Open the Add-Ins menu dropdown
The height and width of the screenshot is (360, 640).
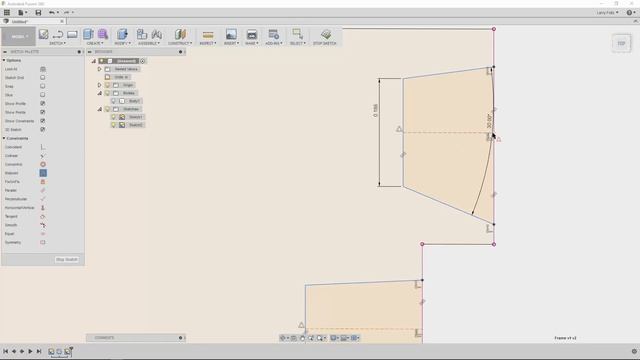[274, 43]
